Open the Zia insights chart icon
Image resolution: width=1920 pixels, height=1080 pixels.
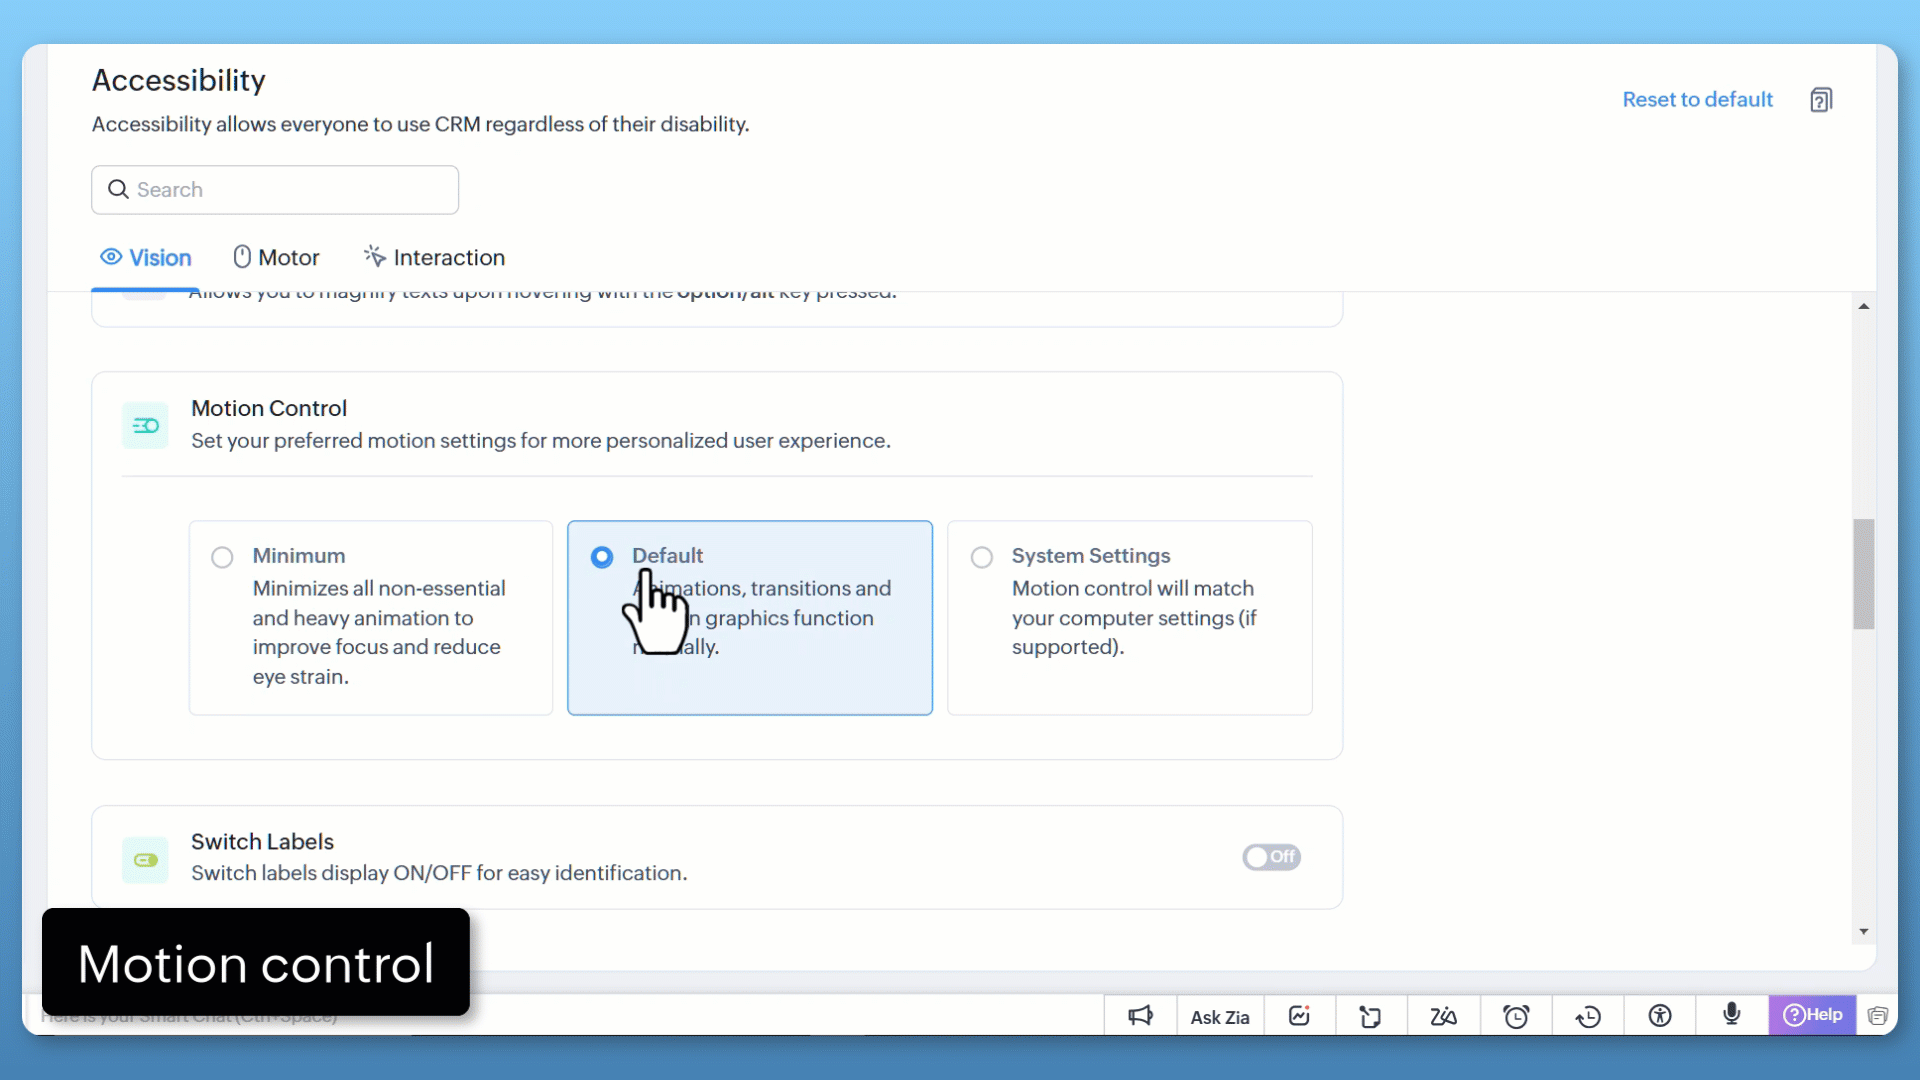coord(1299,1016)
